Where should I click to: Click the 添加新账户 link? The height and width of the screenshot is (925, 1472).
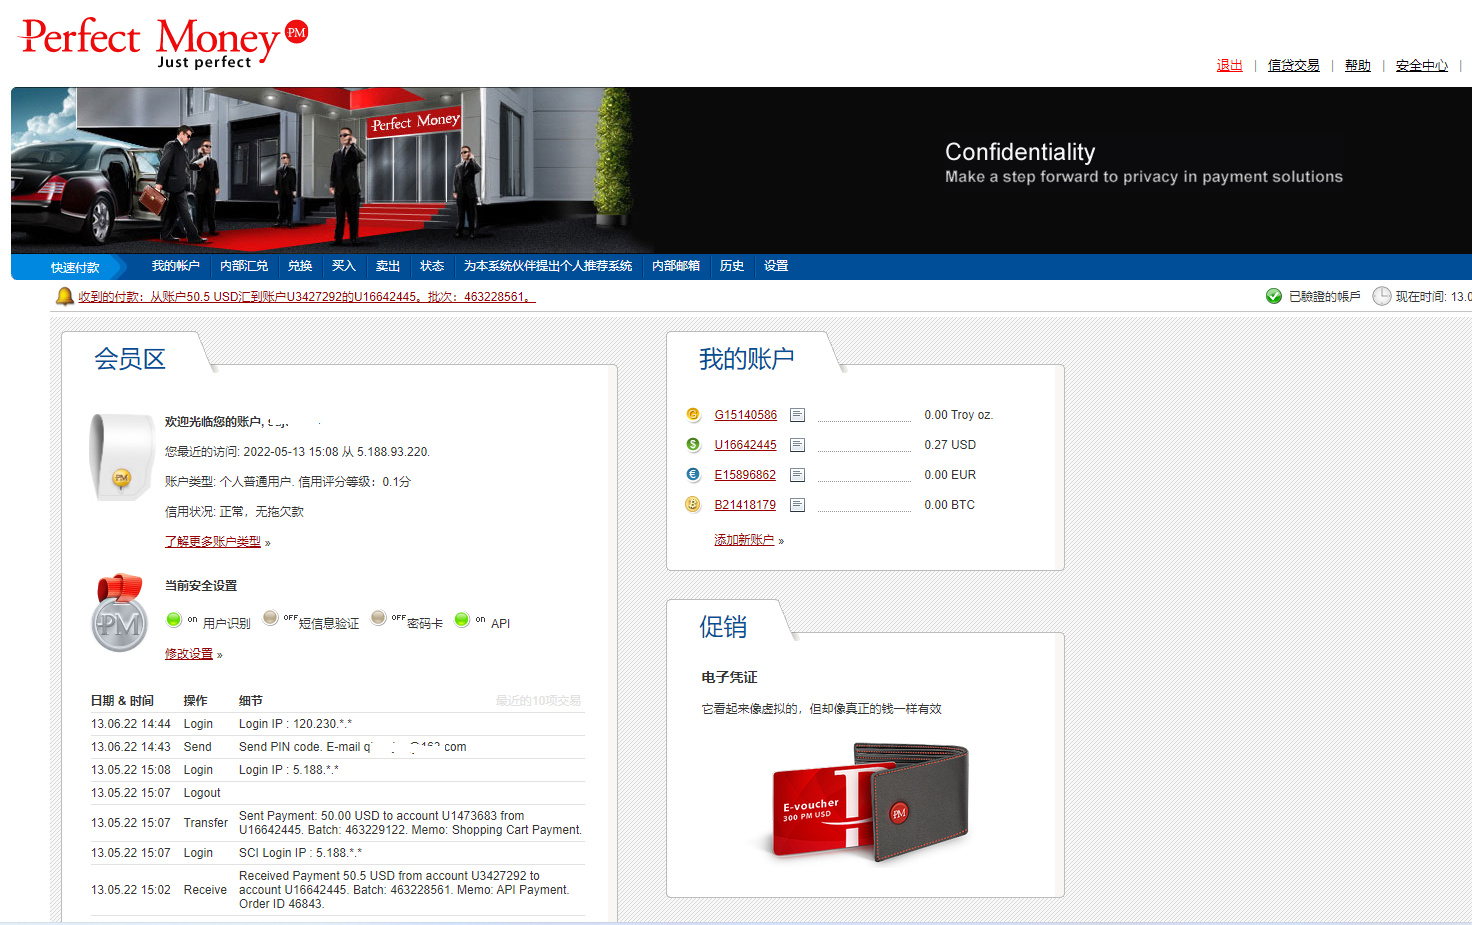(744, 540)
